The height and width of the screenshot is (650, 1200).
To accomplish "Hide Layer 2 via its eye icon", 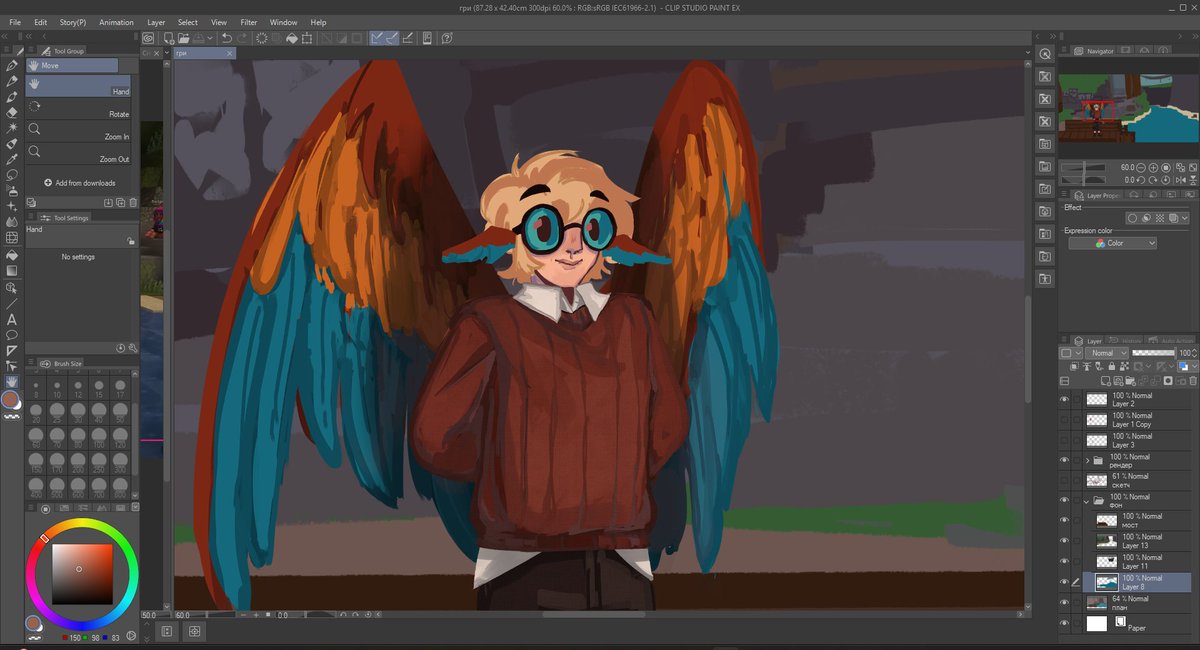I will 1064,399.
